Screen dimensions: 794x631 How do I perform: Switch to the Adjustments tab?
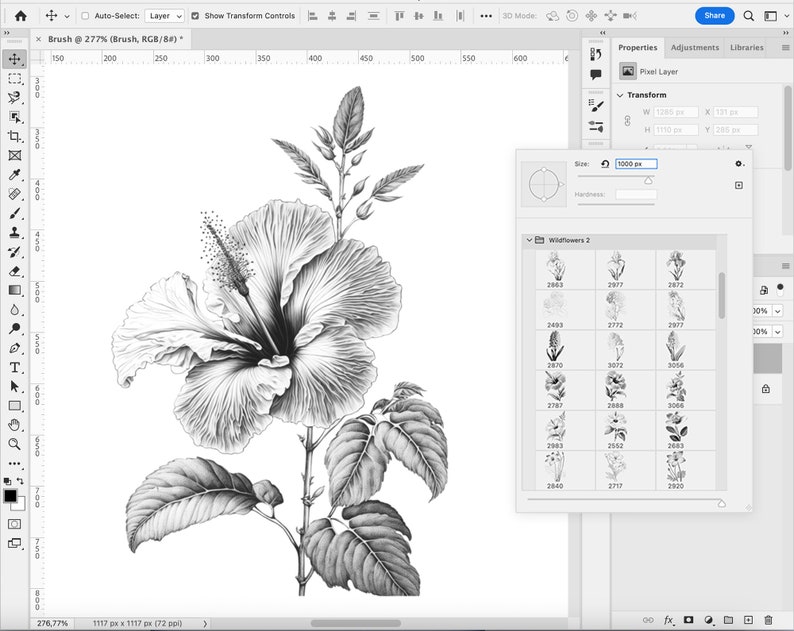coord(695,47)
